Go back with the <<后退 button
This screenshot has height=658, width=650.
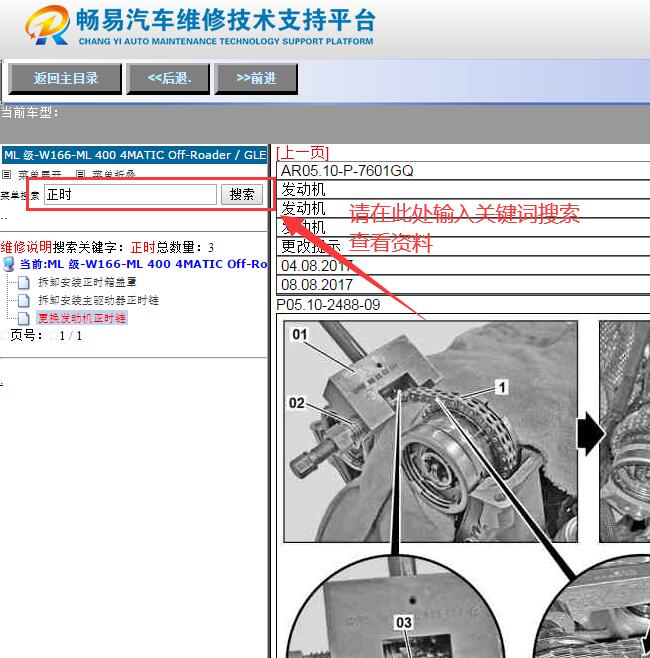tap(168, 78)
